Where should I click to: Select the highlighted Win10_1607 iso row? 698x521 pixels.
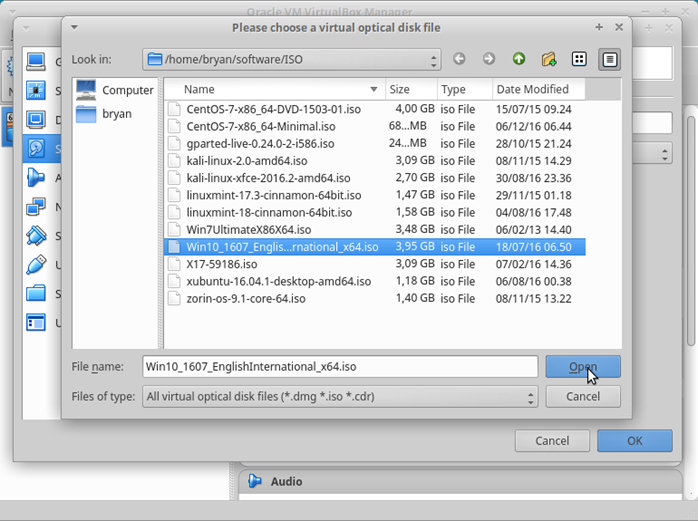[x=374, y=247]
